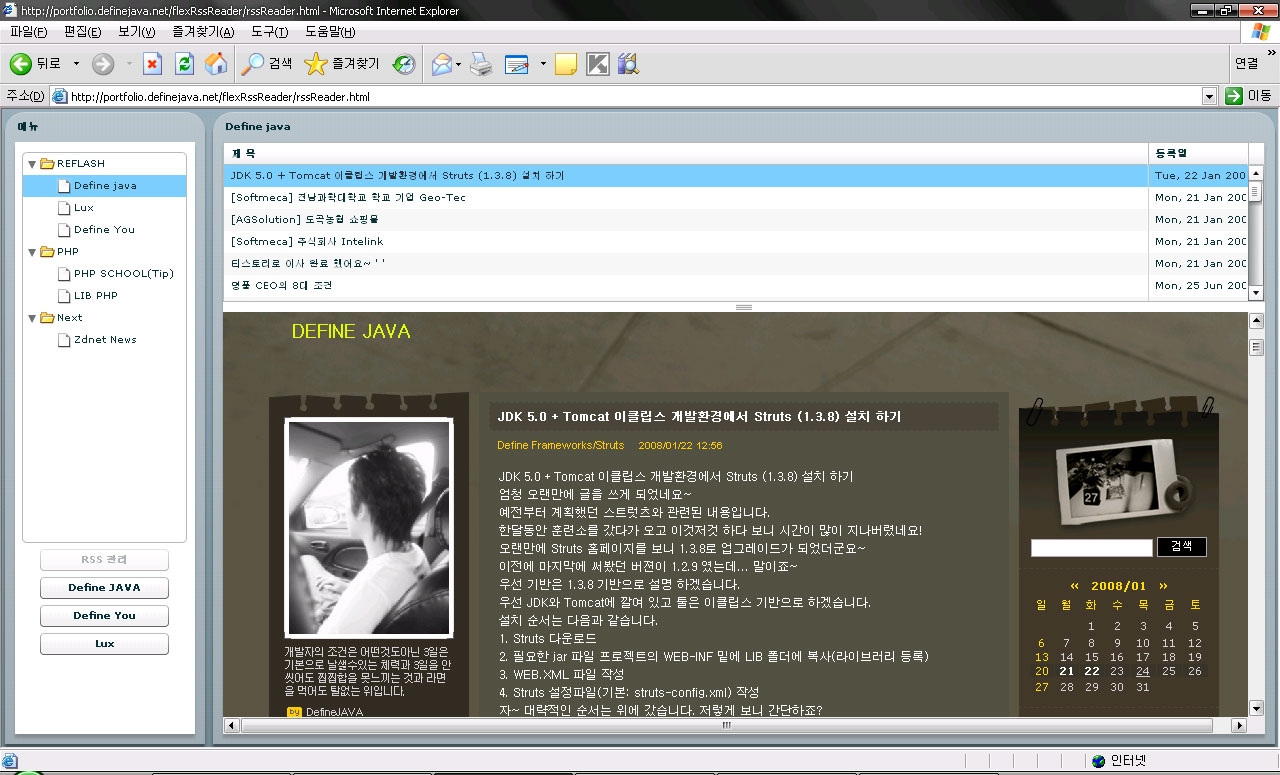Click the blog search input field
Viewport: 1280px width, 775px height.
click(x=1092, y=548)
